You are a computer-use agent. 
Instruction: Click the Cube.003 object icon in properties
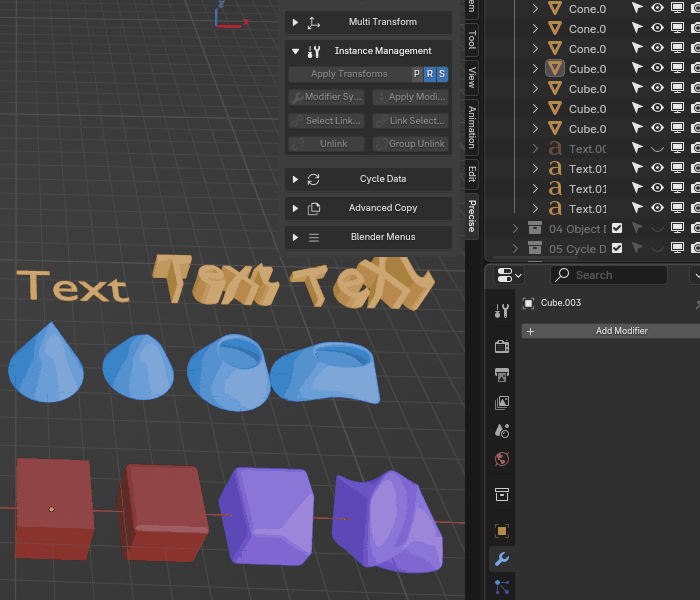[x=528, y=303]
